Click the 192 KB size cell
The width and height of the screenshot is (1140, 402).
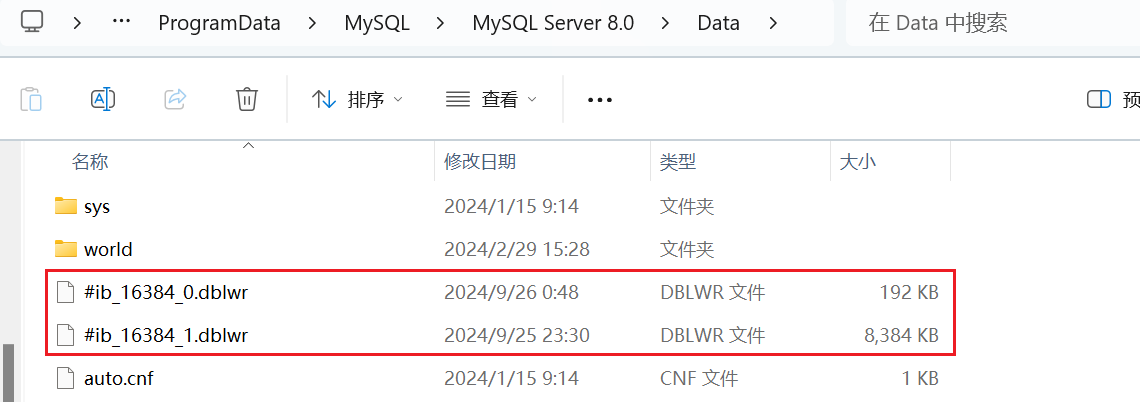(x=909, y=292)
